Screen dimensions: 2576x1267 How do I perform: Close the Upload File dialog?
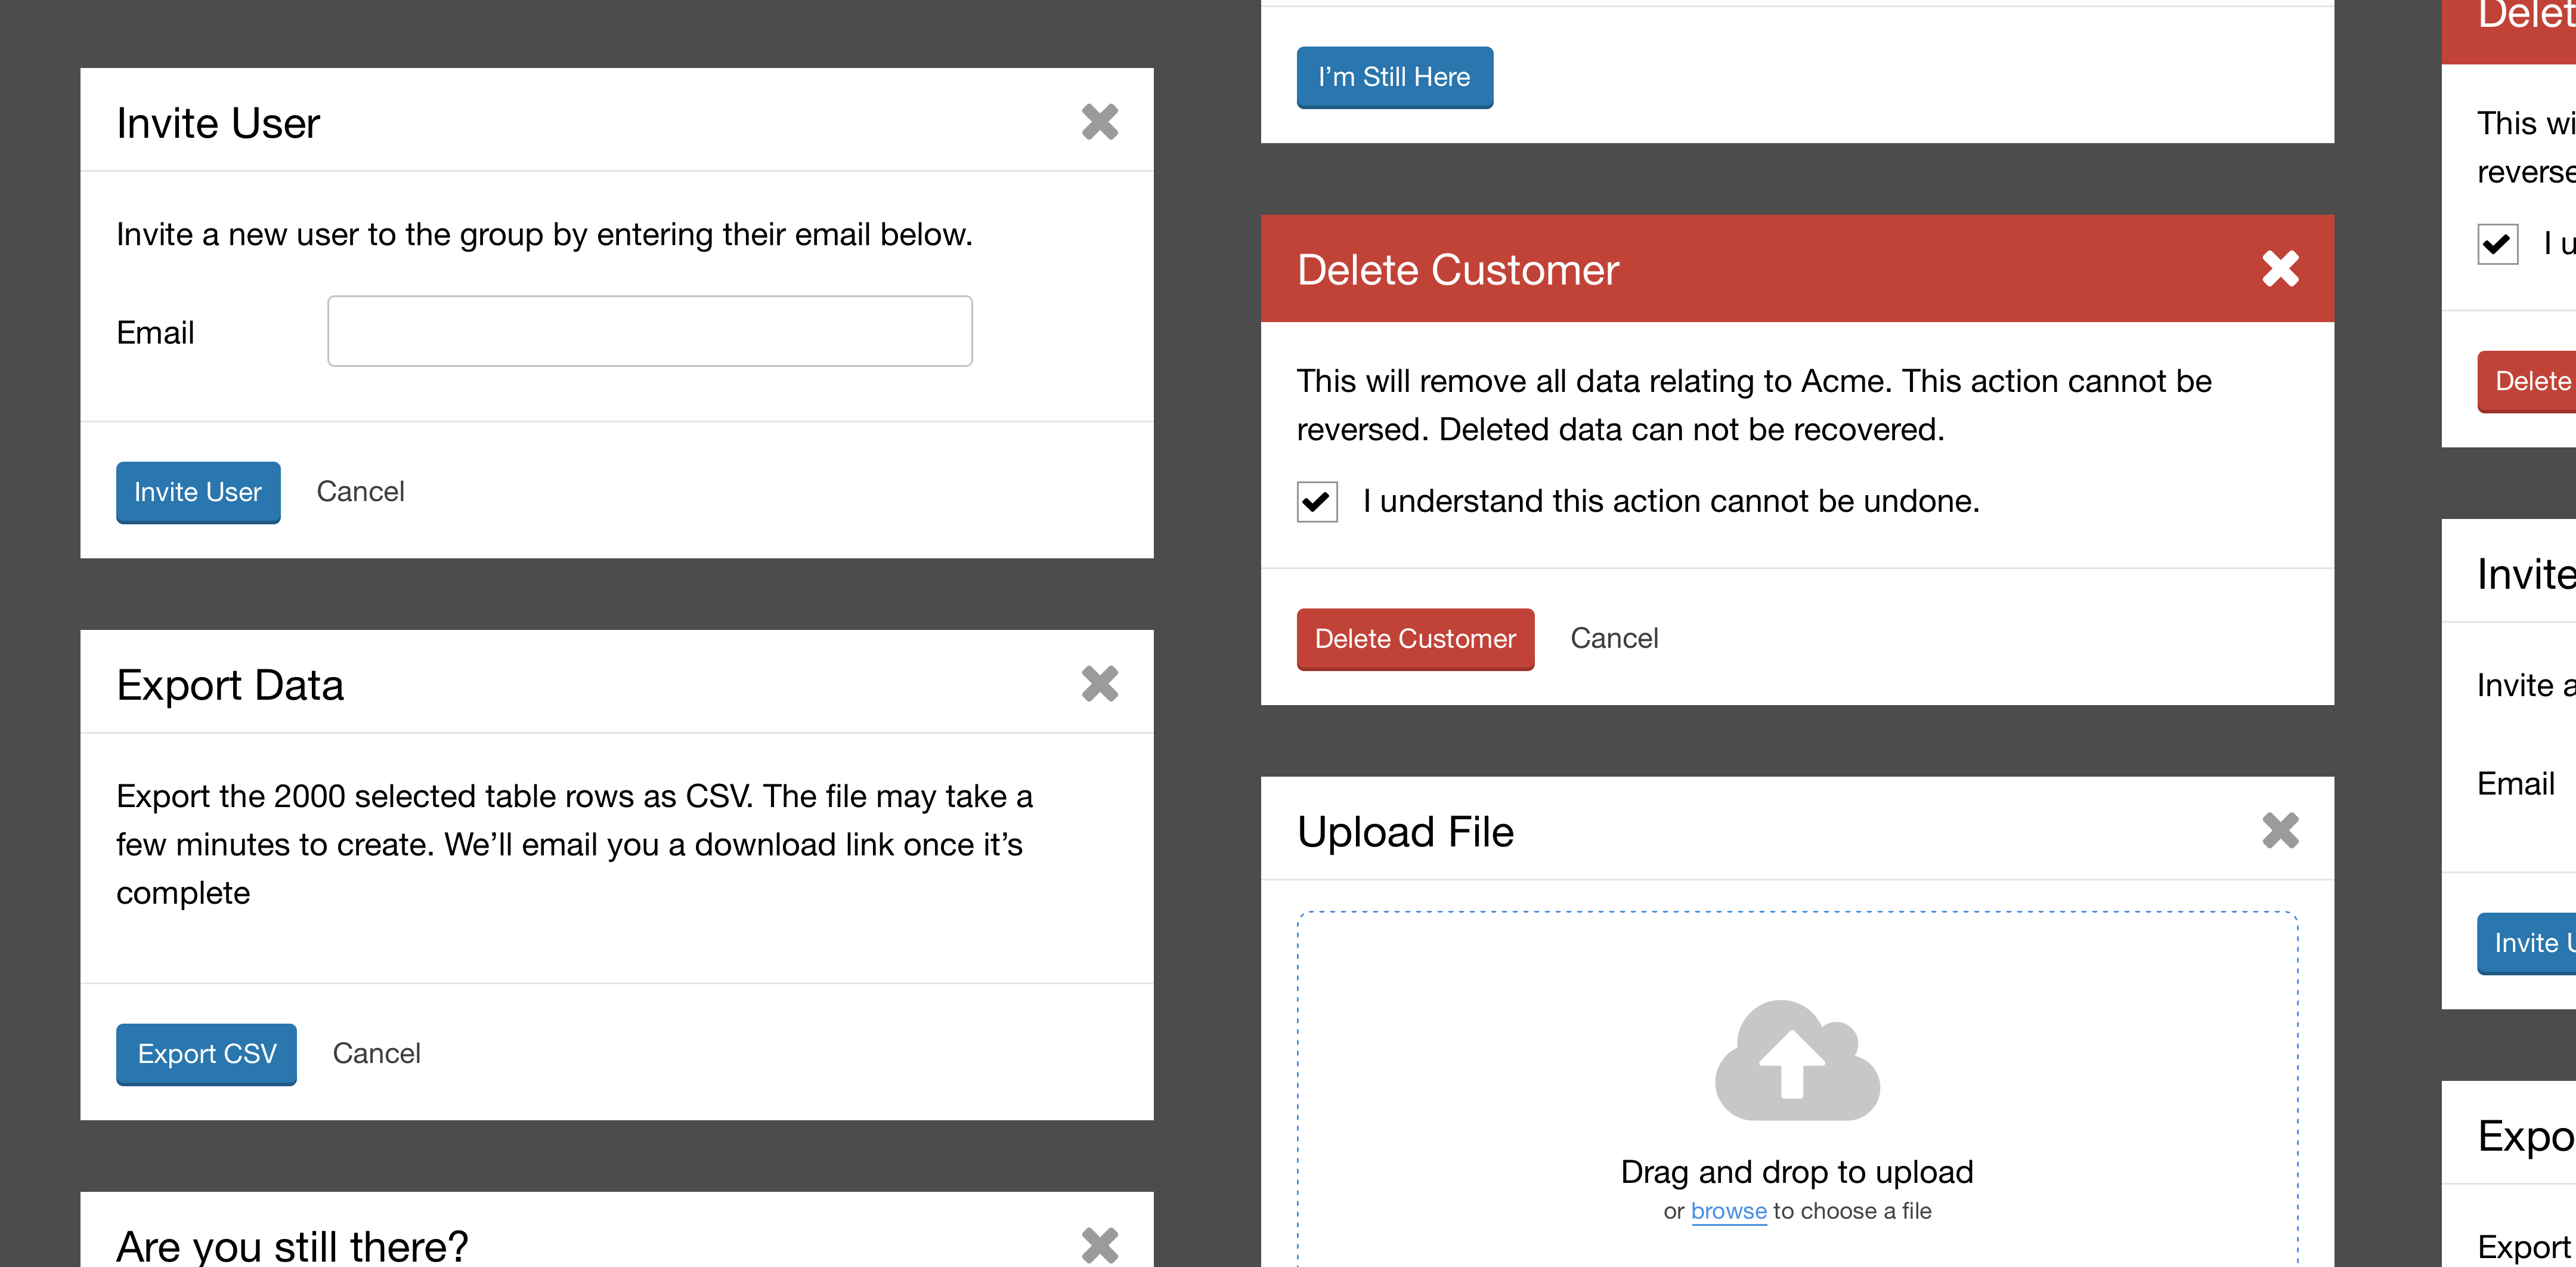(x=2280, y=830)
